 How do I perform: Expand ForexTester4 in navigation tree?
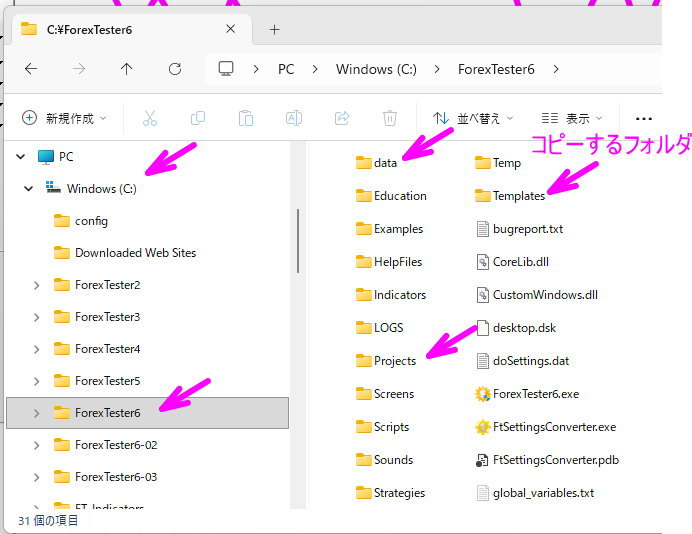37,350
